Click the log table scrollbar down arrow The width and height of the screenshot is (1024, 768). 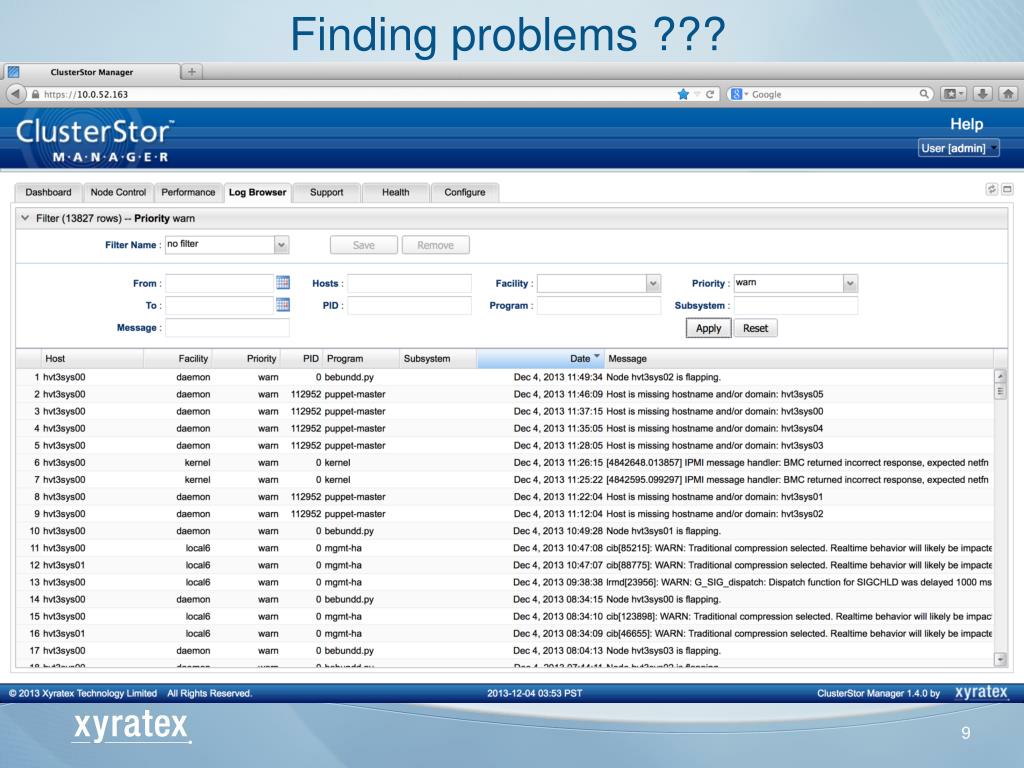click(1000, 659)
